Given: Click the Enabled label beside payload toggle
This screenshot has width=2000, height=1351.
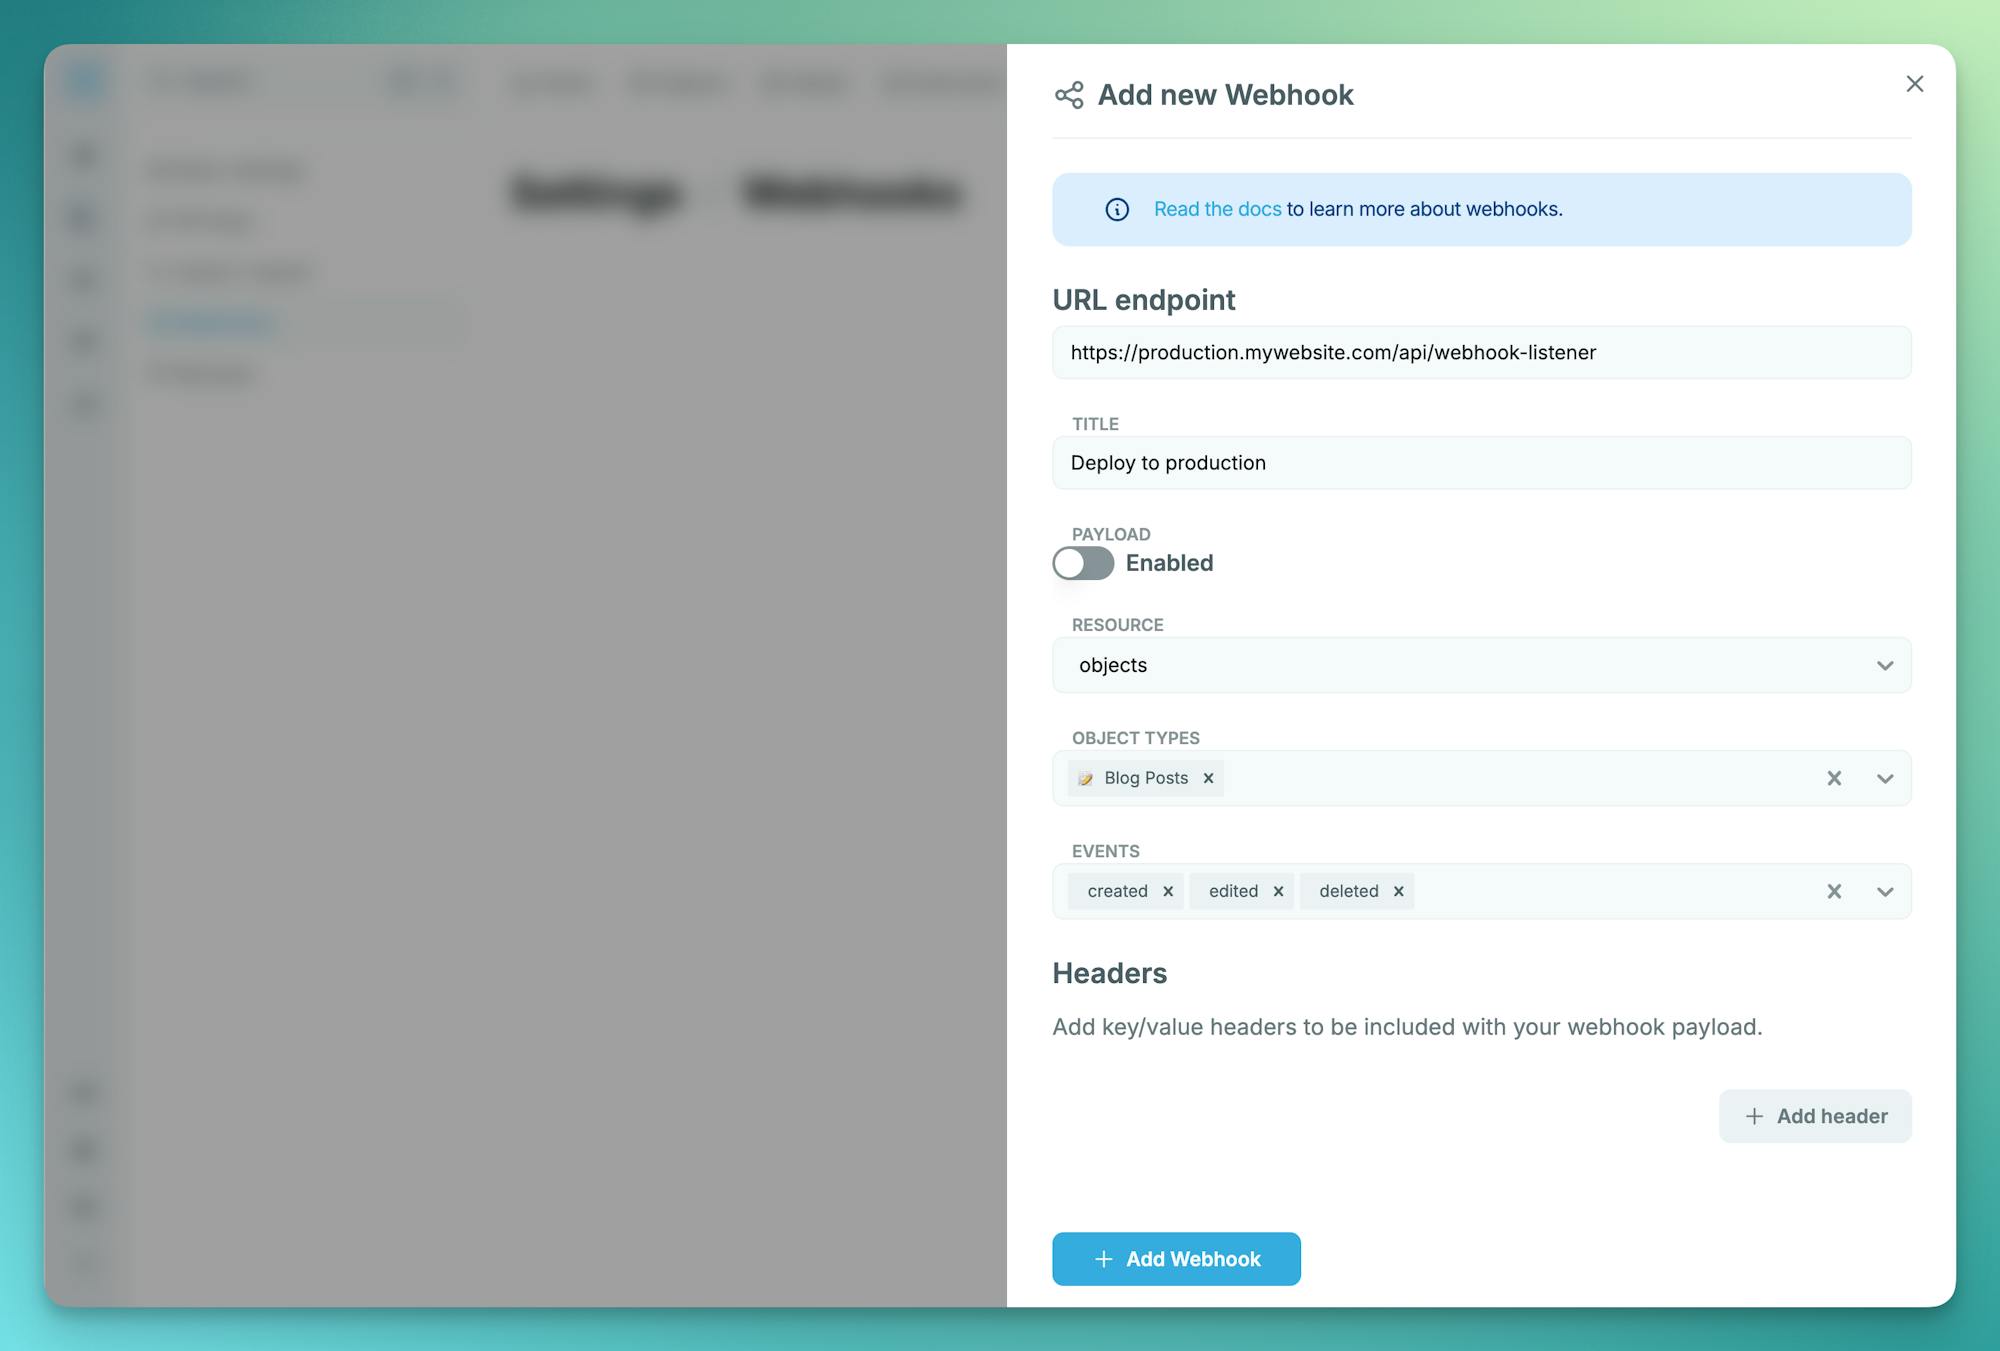Looking at the screenshot, I should (1169, 563).
